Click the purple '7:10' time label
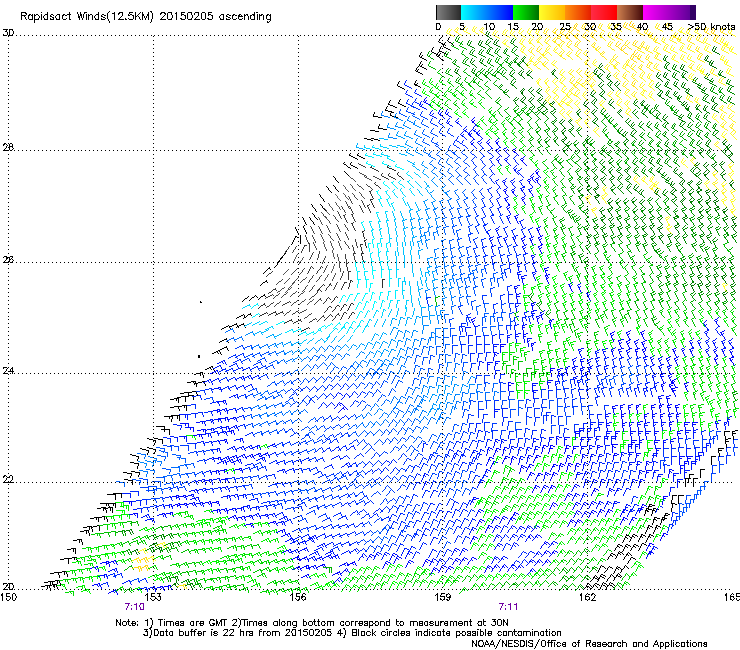Viewport: 740px width, 650px height. coord(135,607)
